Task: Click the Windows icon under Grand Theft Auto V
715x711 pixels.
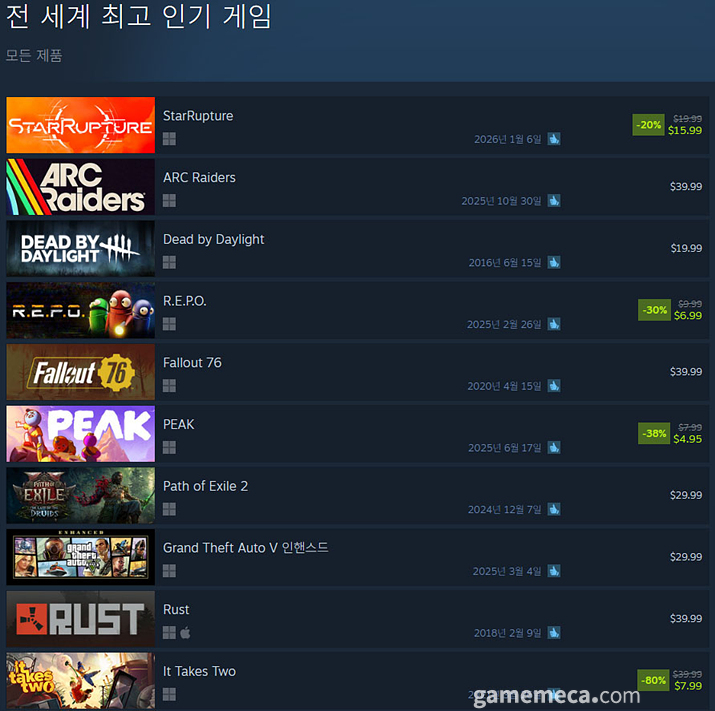Action: [169, 571]
